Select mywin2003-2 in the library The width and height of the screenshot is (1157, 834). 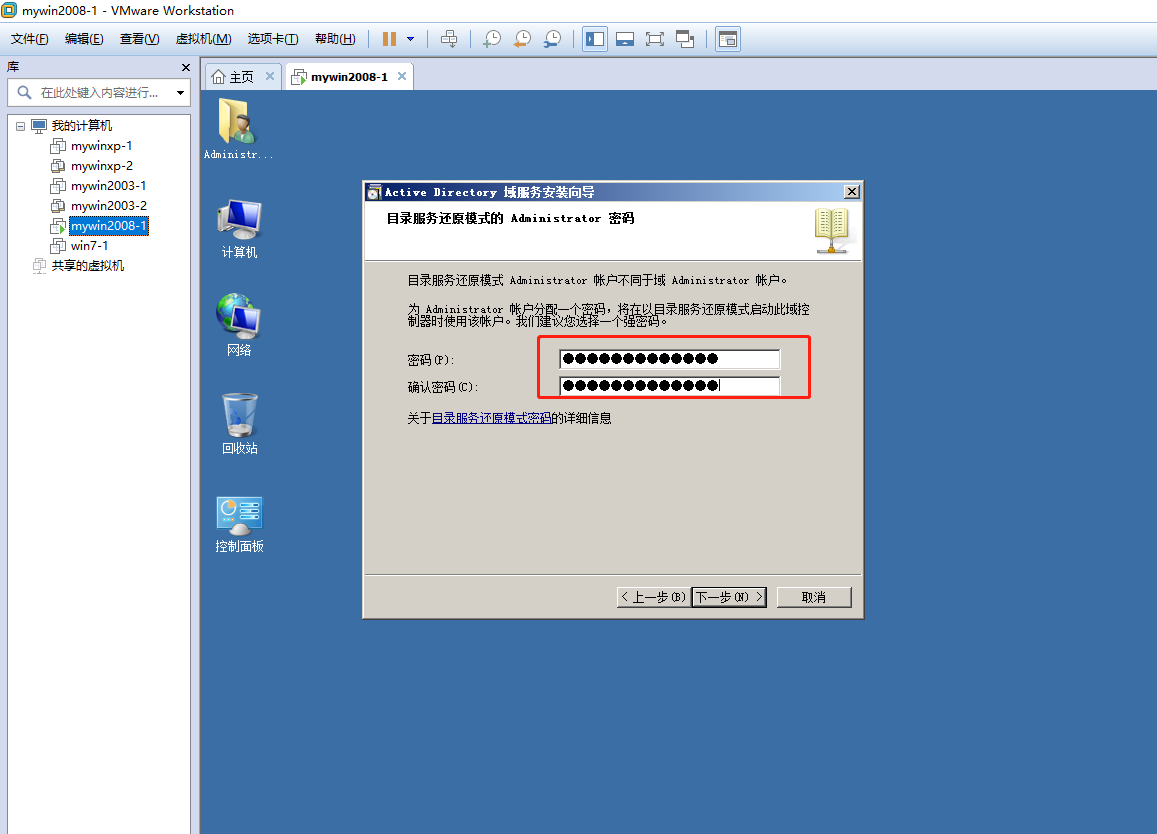click(x=108, y=205)
